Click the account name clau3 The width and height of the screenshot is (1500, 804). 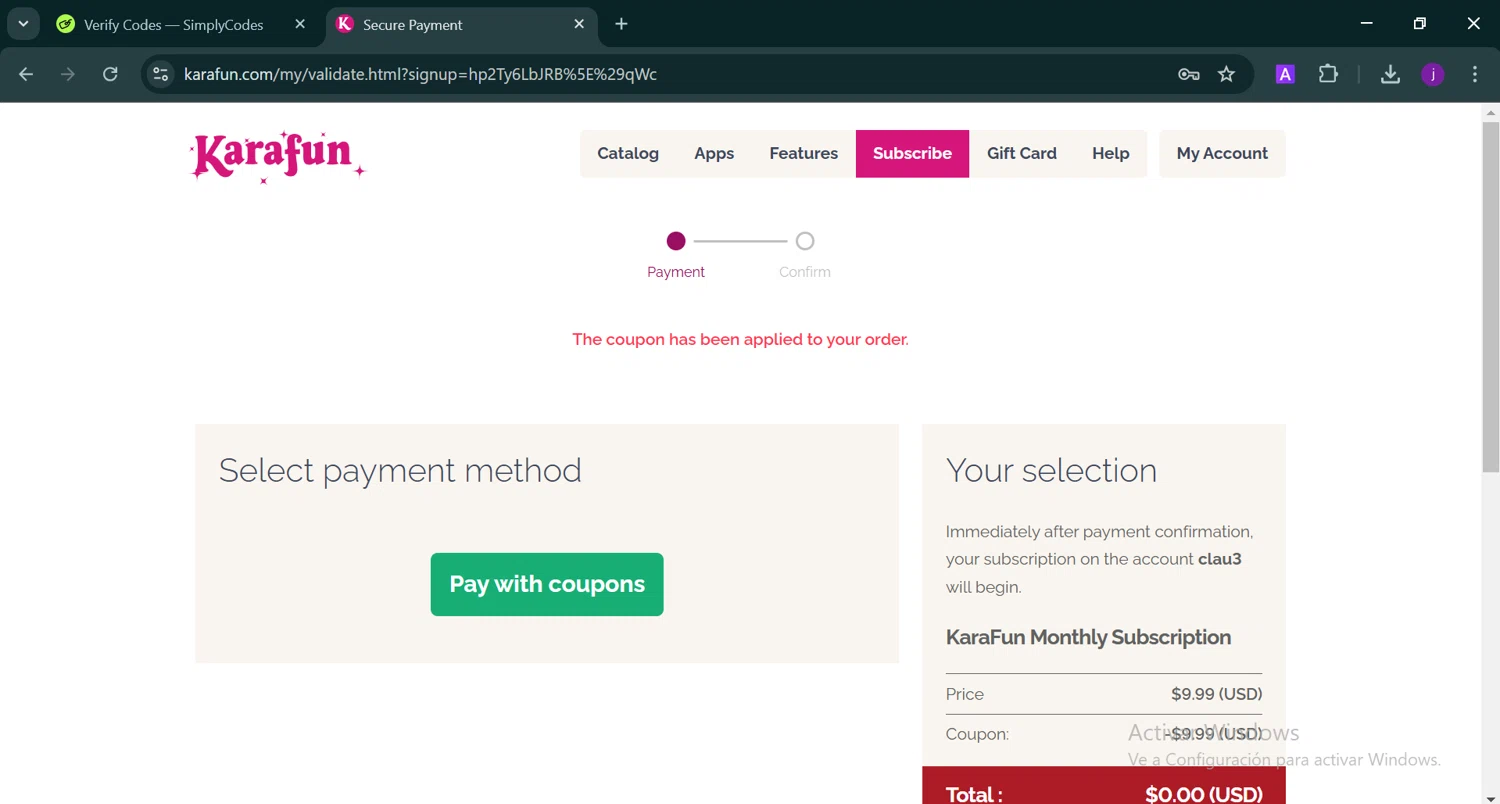(1220, 559)
